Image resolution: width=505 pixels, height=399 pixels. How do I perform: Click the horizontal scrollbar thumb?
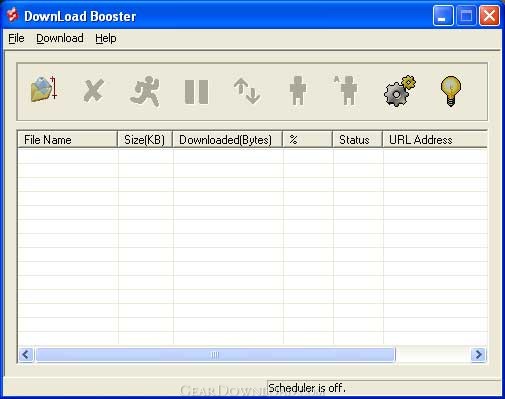(215, 354)
